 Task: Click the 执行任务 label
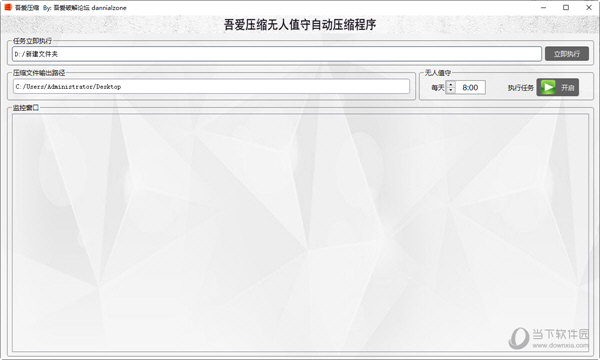click(520, 88)
